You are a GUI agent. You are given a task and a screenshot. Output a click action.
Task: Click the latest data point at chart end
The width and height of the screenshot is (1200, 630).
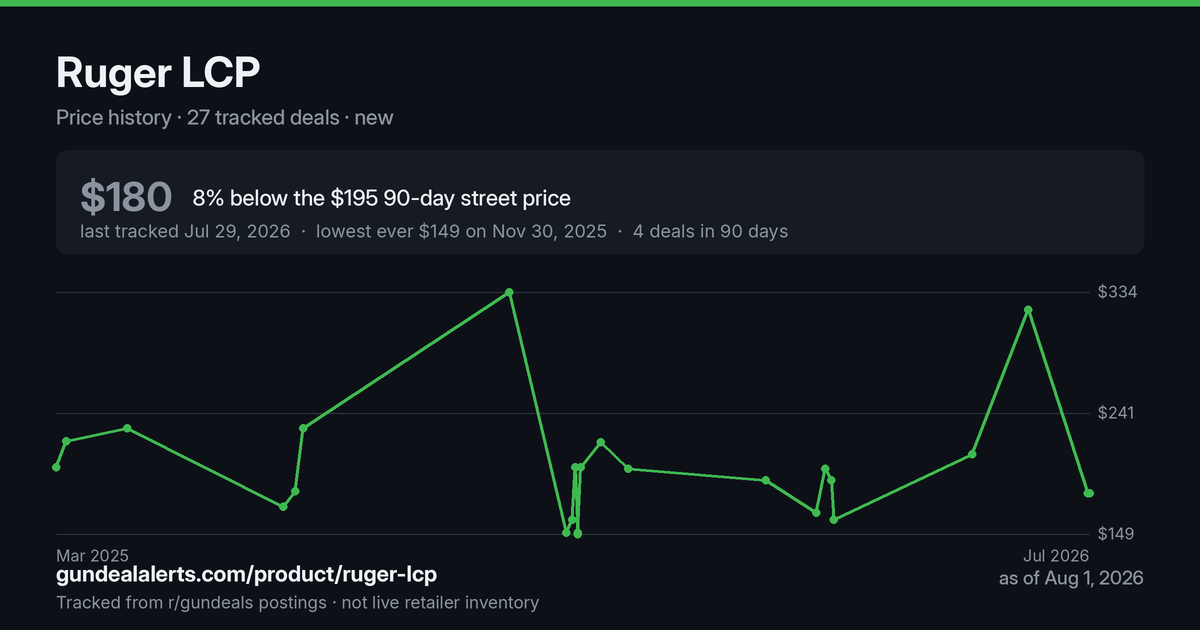1089,493
